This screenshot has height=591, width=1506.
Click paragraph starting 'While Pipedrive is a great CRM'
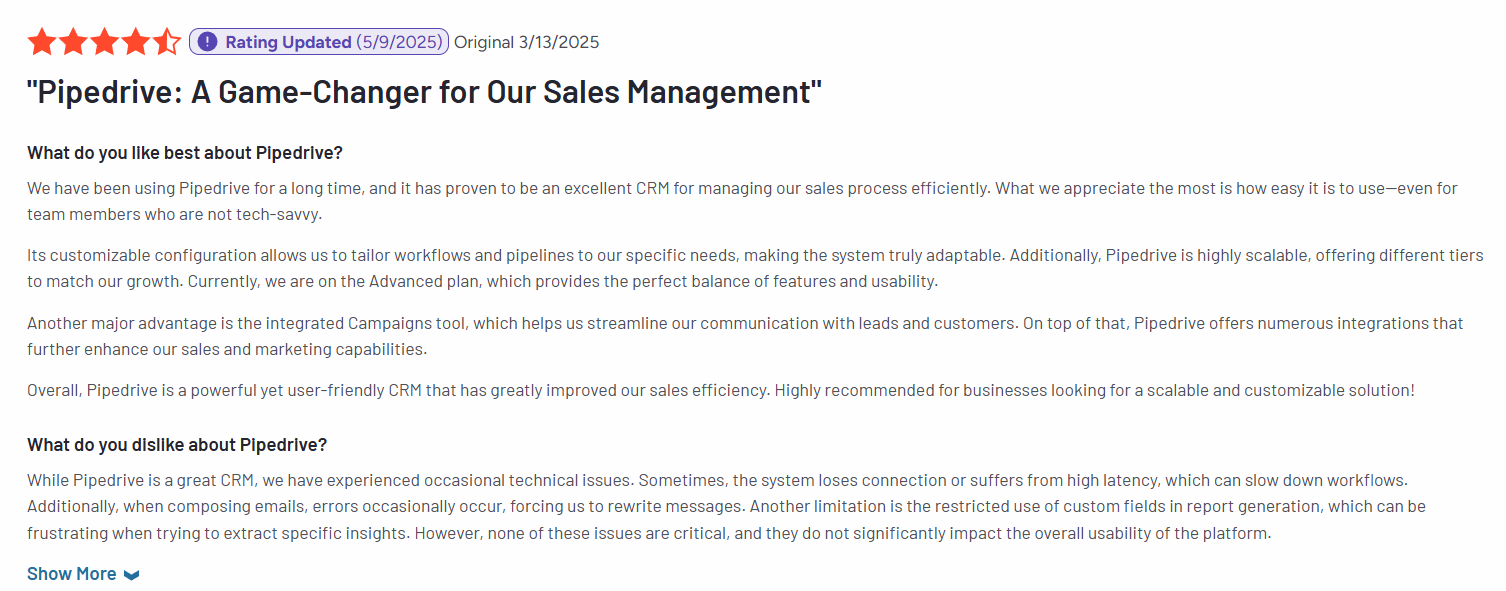coord(726,506)
